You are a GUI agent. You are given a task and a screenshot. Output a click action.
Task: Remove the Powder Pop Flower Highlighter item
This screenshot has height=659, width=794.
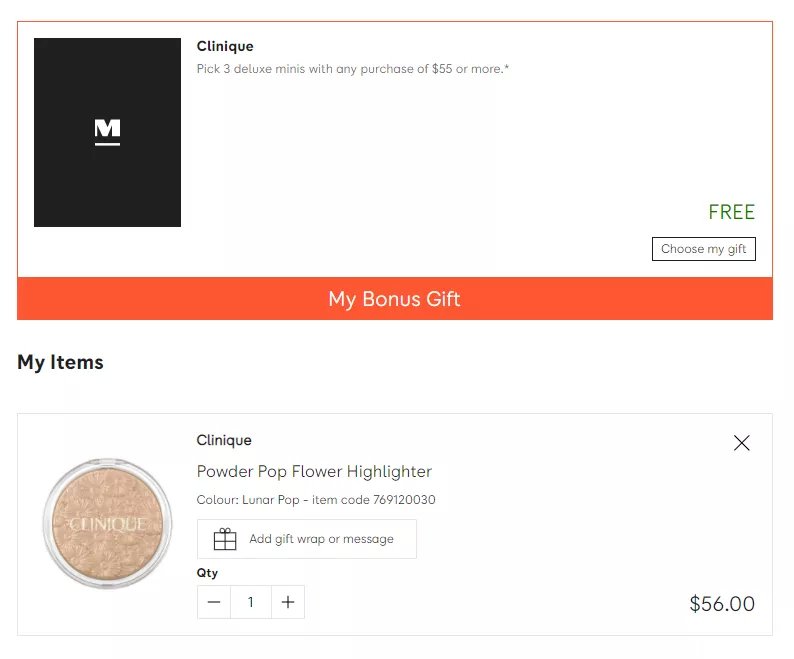point(741,443)
